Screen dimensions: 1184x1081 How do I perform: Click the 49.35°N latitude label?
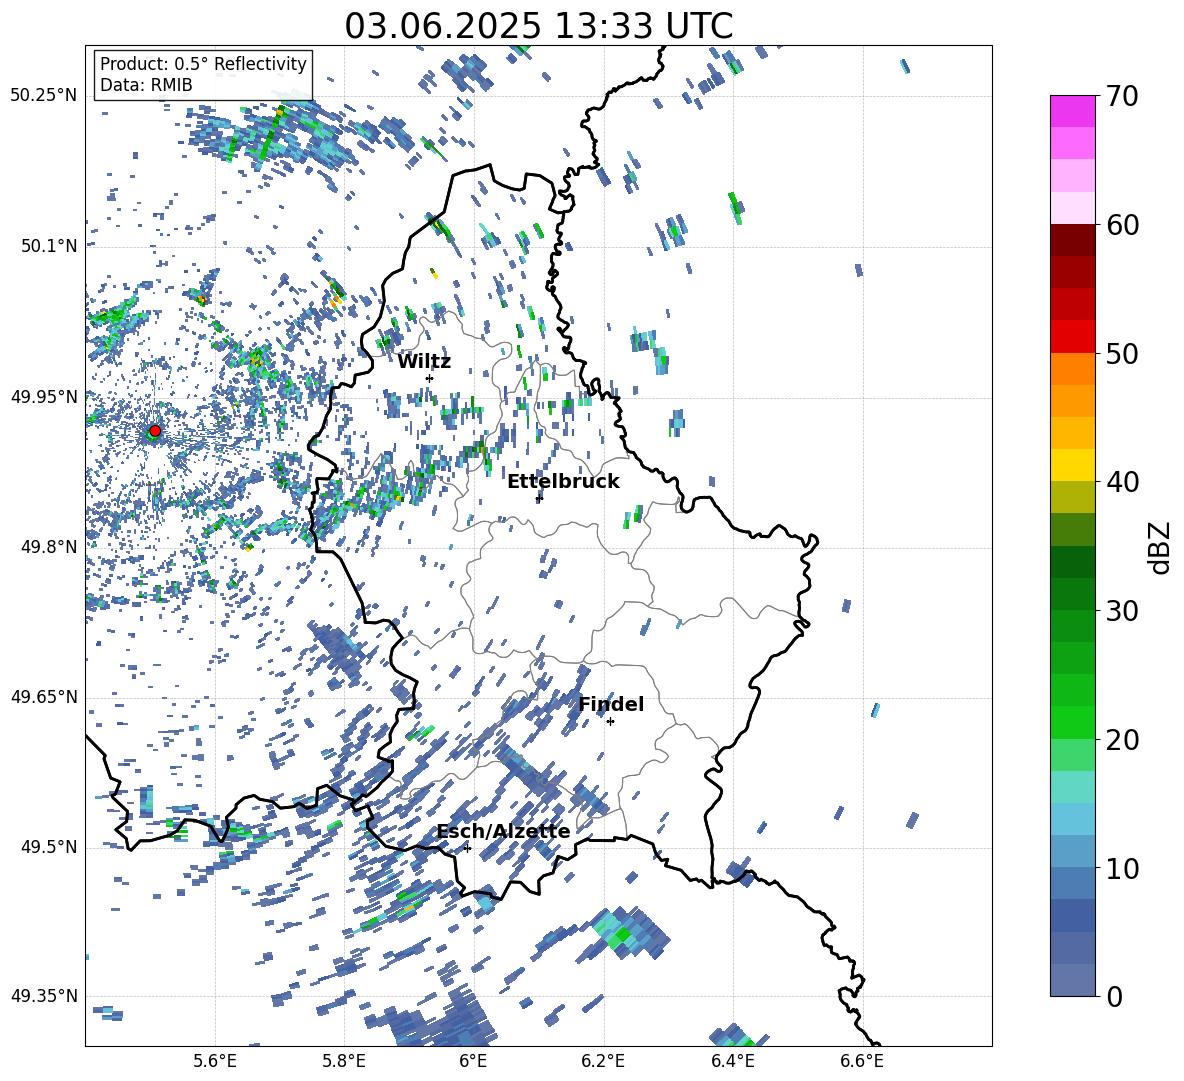click(x=44, y=996)
